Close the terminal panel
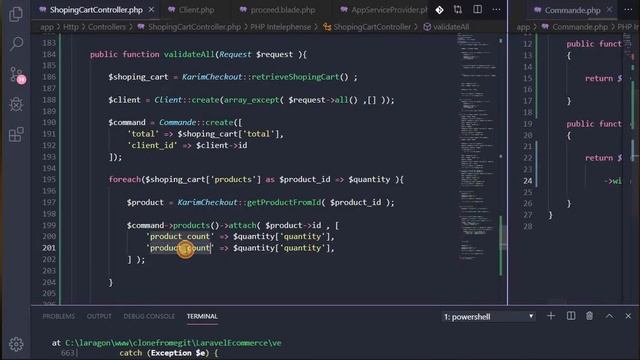Viewport: 640px width, 360px height. (x=628, y=316)
